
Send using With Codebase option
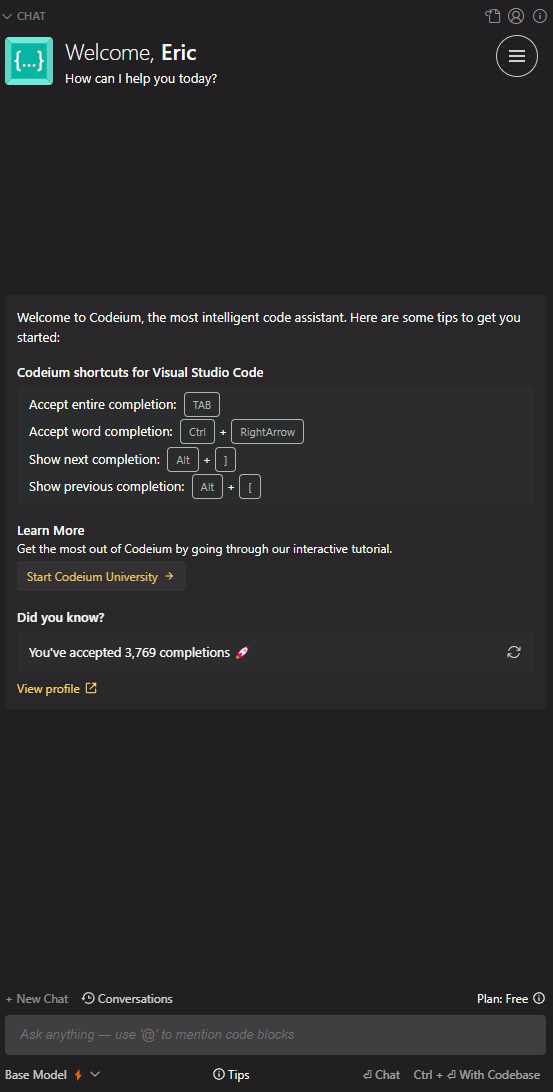[477, 1075]
